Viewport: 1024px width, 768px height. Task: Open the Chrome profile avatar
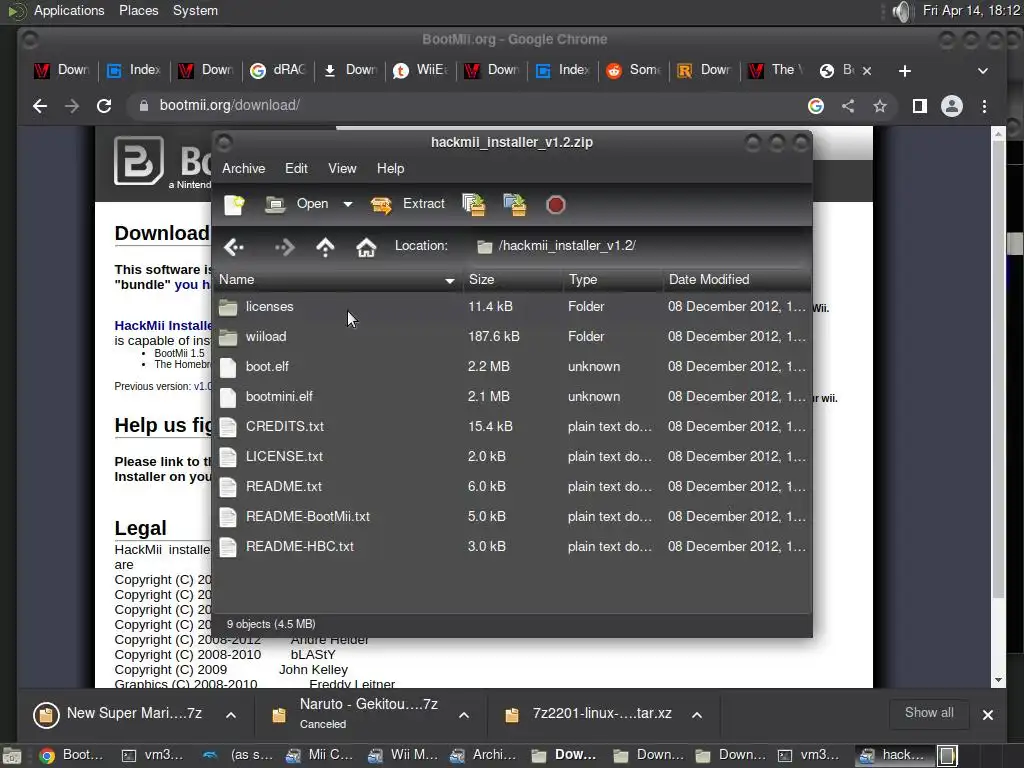click(x=952, y=106)
